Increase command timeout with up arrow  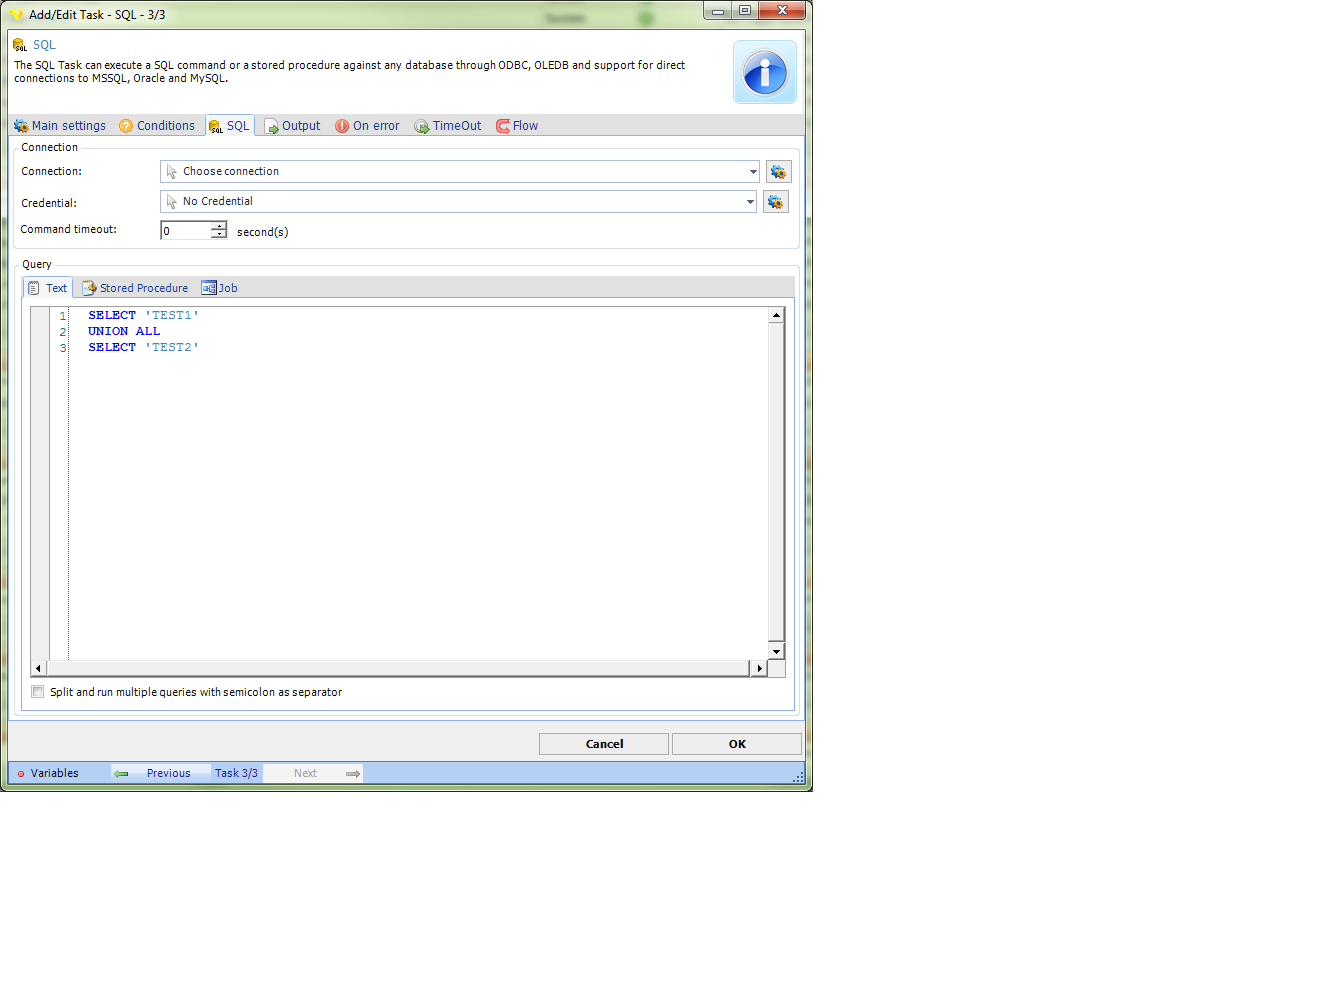pos(219,227)
